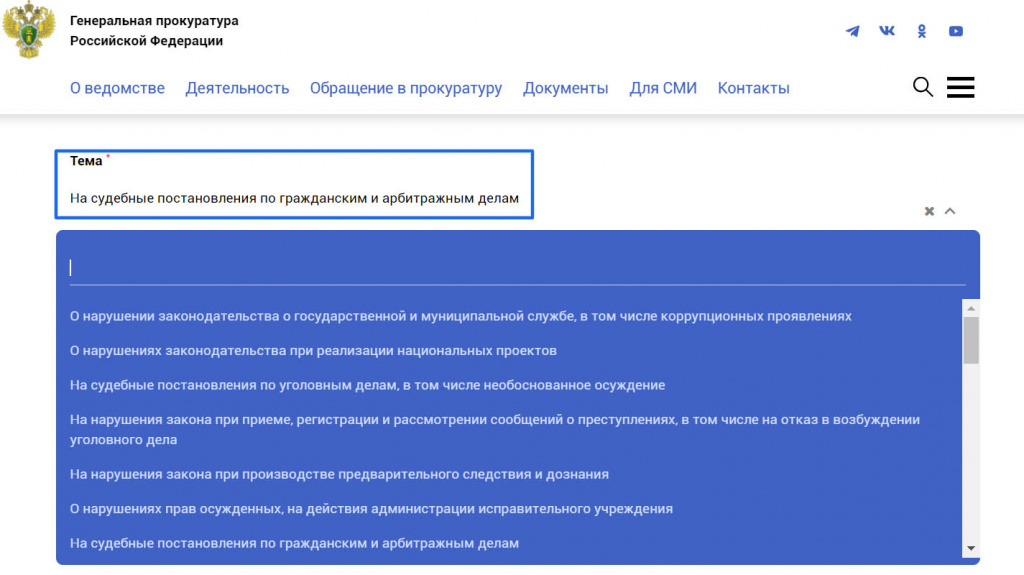Collapse the Тема dropdown list
Screen dimensions: 1024x575
click(950, 211)
